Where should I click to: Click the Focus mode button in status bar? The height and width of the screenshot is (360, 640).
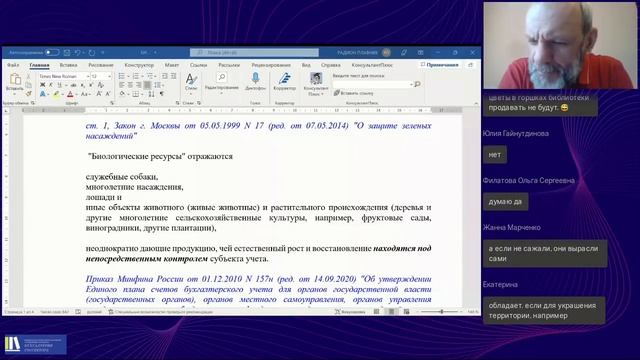[350, 312]
